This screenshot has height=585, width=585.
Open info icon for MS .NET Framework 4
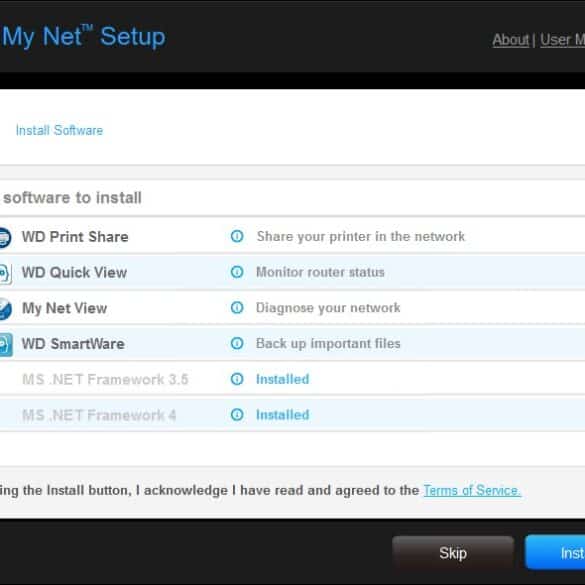coord(237,414)
